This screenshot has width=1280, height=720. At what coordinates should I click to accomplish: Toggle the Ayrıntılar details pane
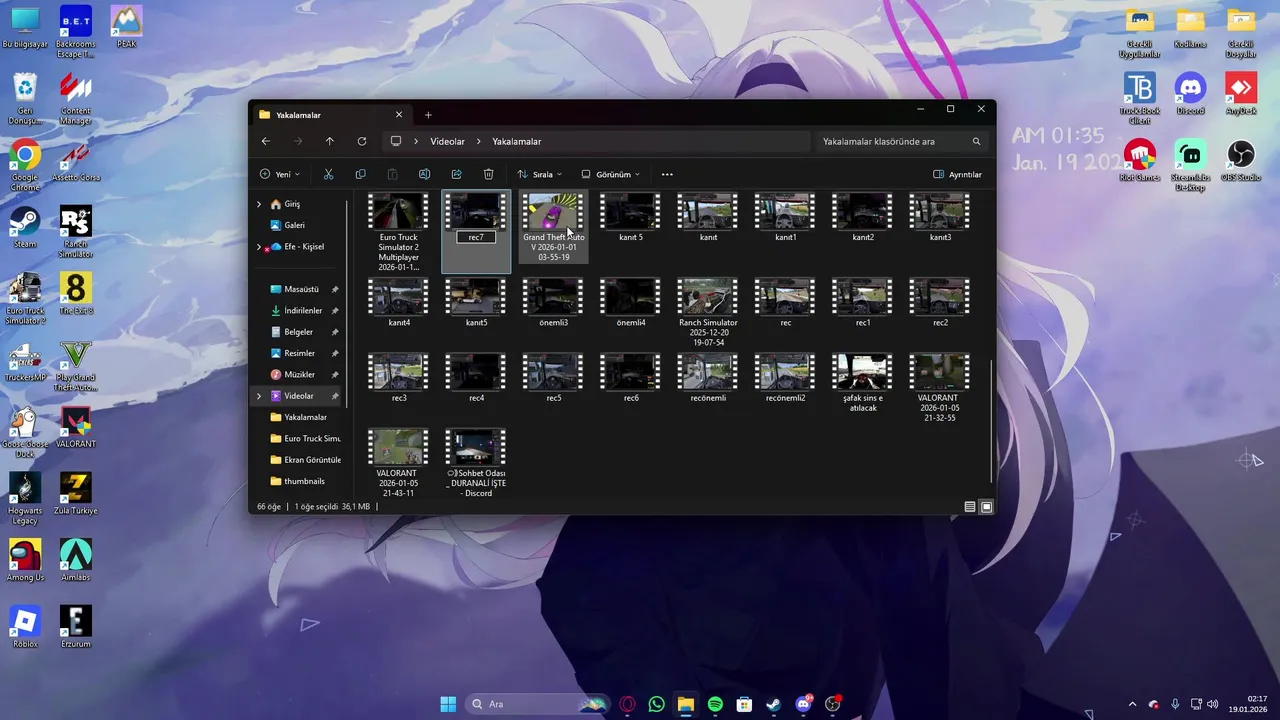point(957,174)
